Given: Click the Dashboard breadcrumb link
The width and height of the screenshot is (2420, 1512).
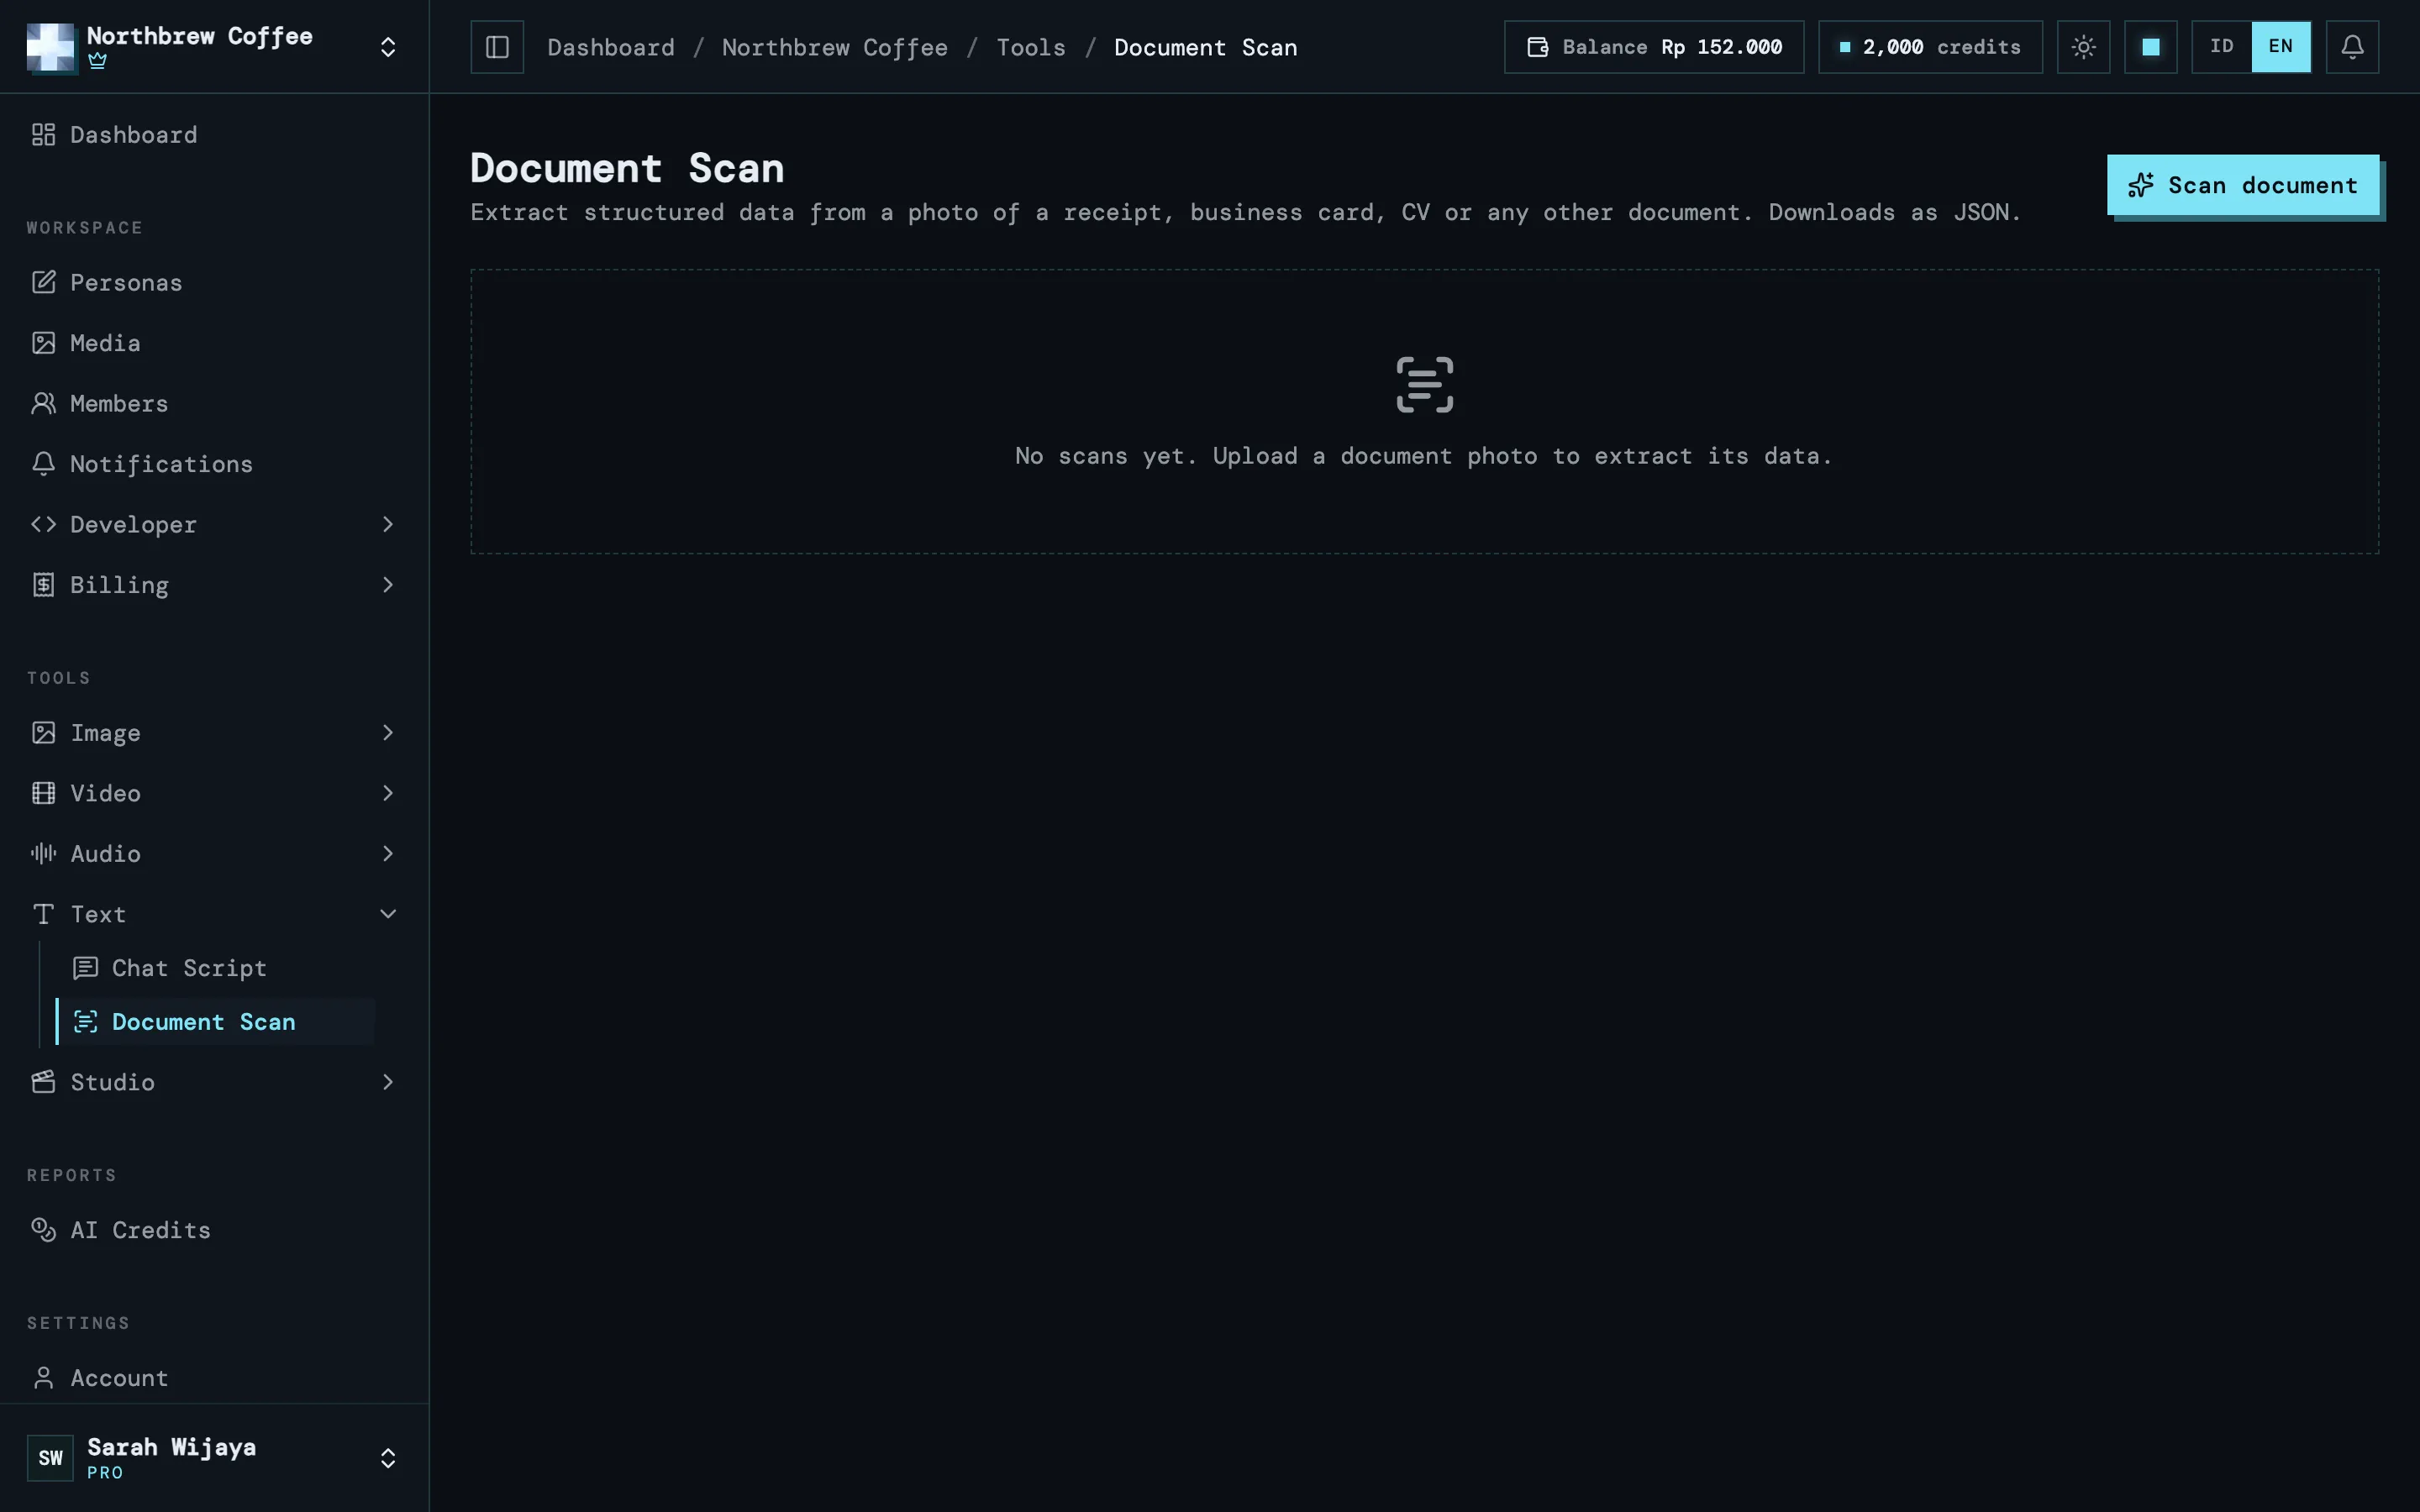Looking at the screenshot, I should pos(611,48).
